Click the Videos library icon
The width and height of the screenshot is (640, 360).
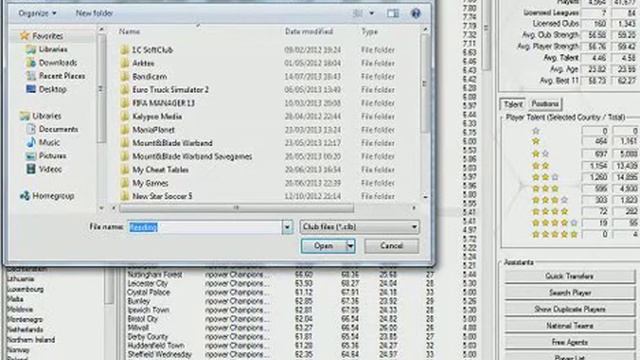point(31,169)
